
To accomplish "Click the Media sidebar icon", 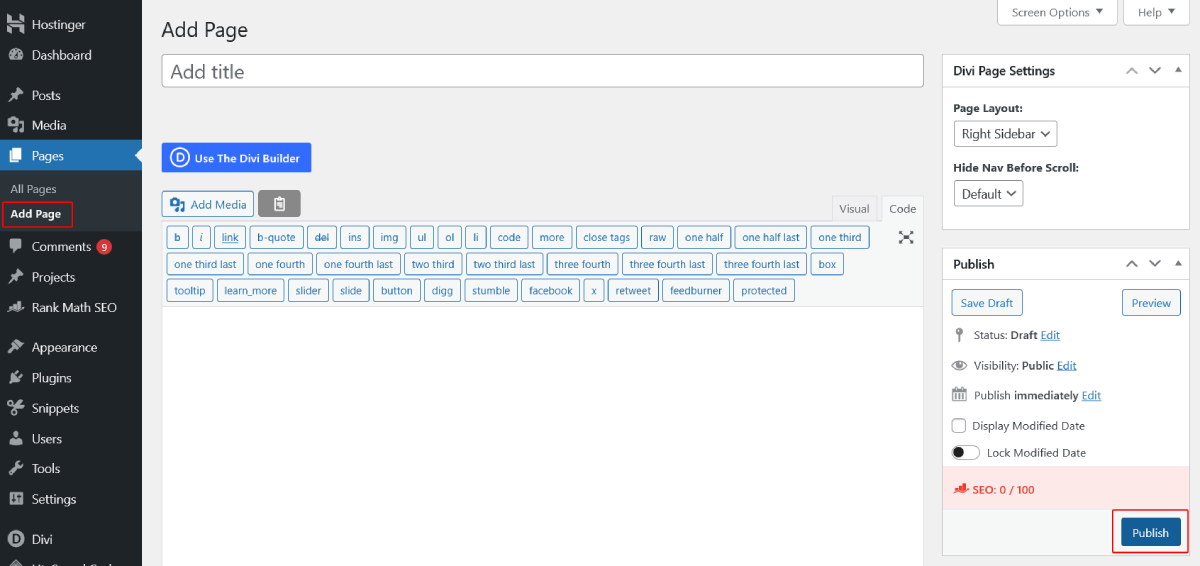I will pyautogui.click(x=16, y=125).
